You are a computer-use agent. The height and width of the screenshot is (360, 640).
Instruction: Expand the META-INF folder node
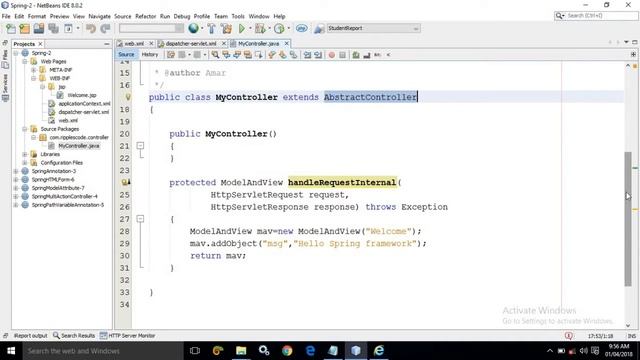33,70
